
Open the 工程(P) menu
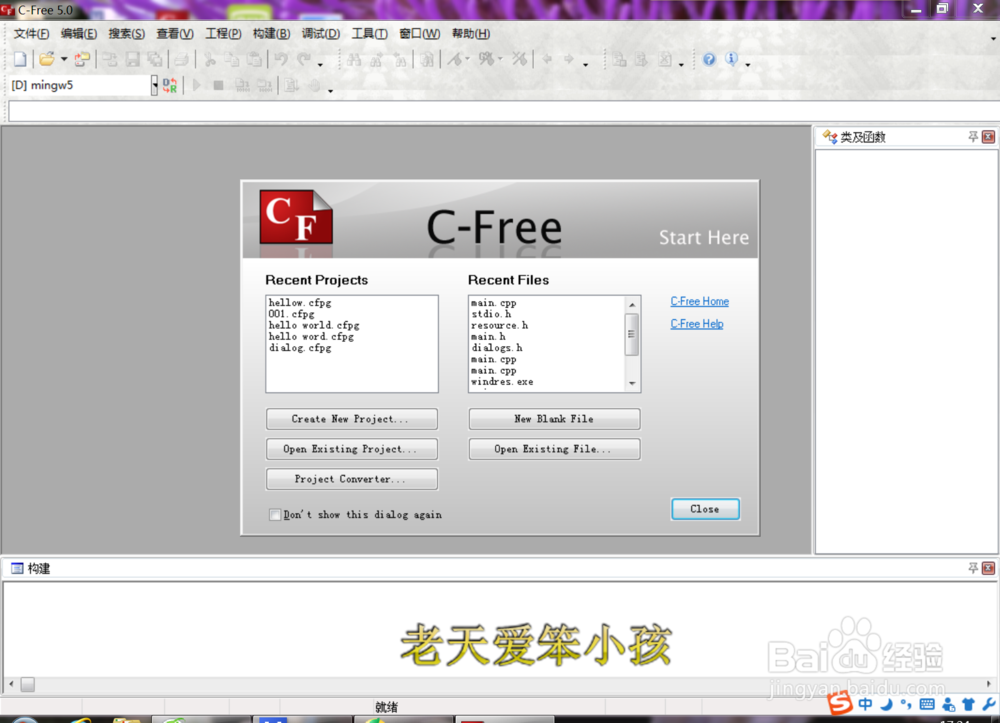[x=223, y=33]
